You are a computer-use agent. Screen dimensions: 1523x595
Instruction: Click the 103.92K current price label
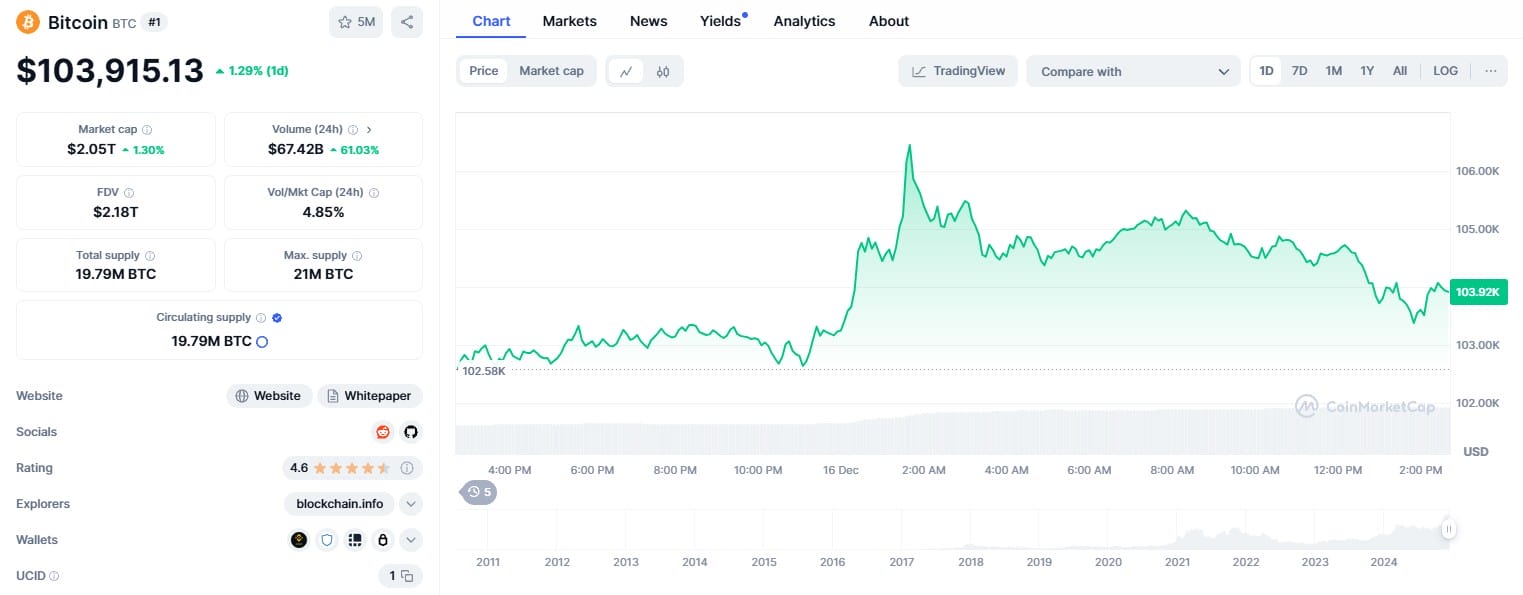[x=1478, y=291]
